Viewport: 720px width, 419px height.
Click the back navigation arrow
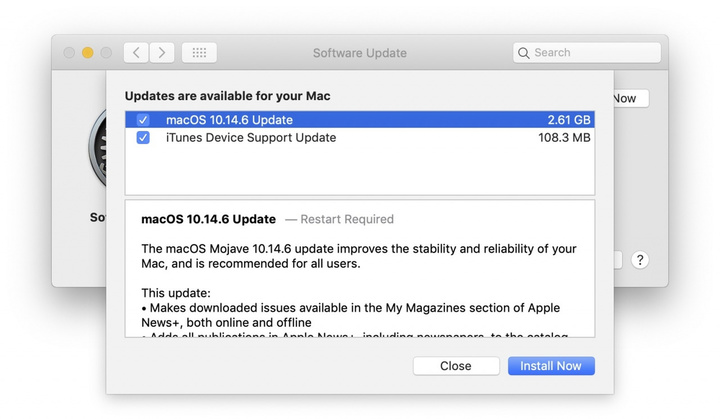pyautogui.click(x=136, y=52)
